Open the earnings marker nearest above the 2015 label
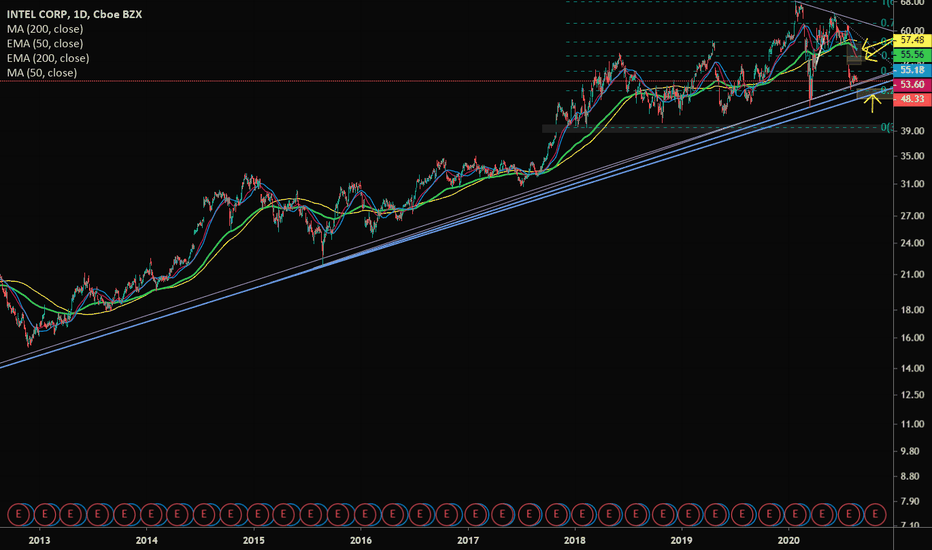The width and height of the screenshot is (932, 550). coord(258,514)
